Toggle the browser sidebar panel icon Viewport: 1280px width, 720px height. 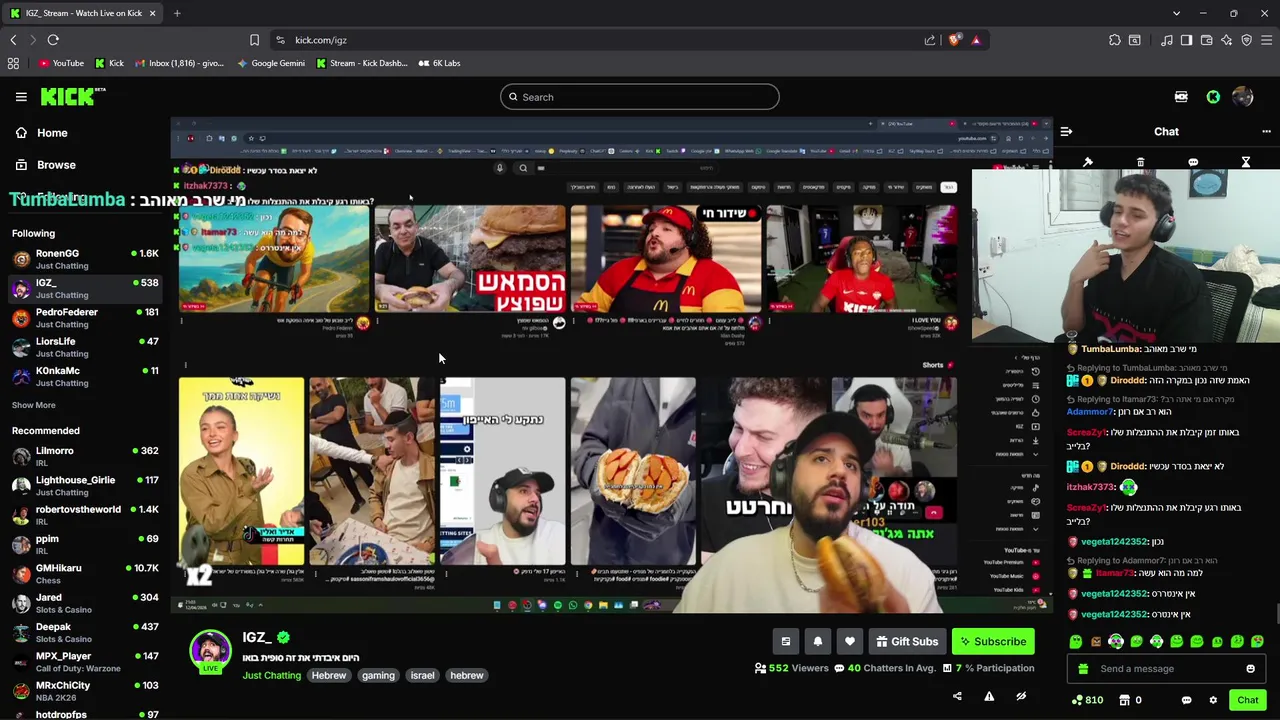click(x=1186, y=40)
